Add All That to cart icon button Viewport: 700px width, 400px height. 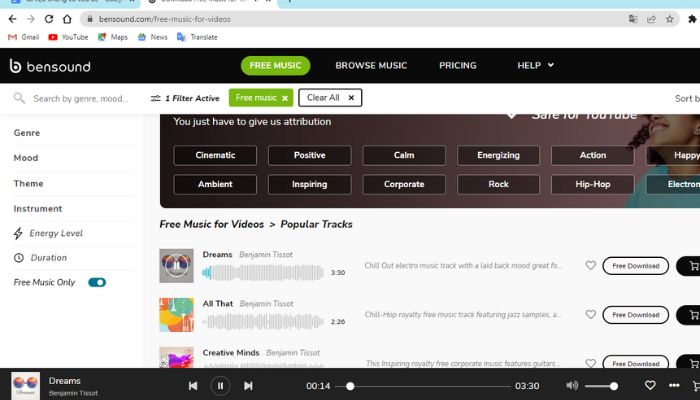coord(690,315)
